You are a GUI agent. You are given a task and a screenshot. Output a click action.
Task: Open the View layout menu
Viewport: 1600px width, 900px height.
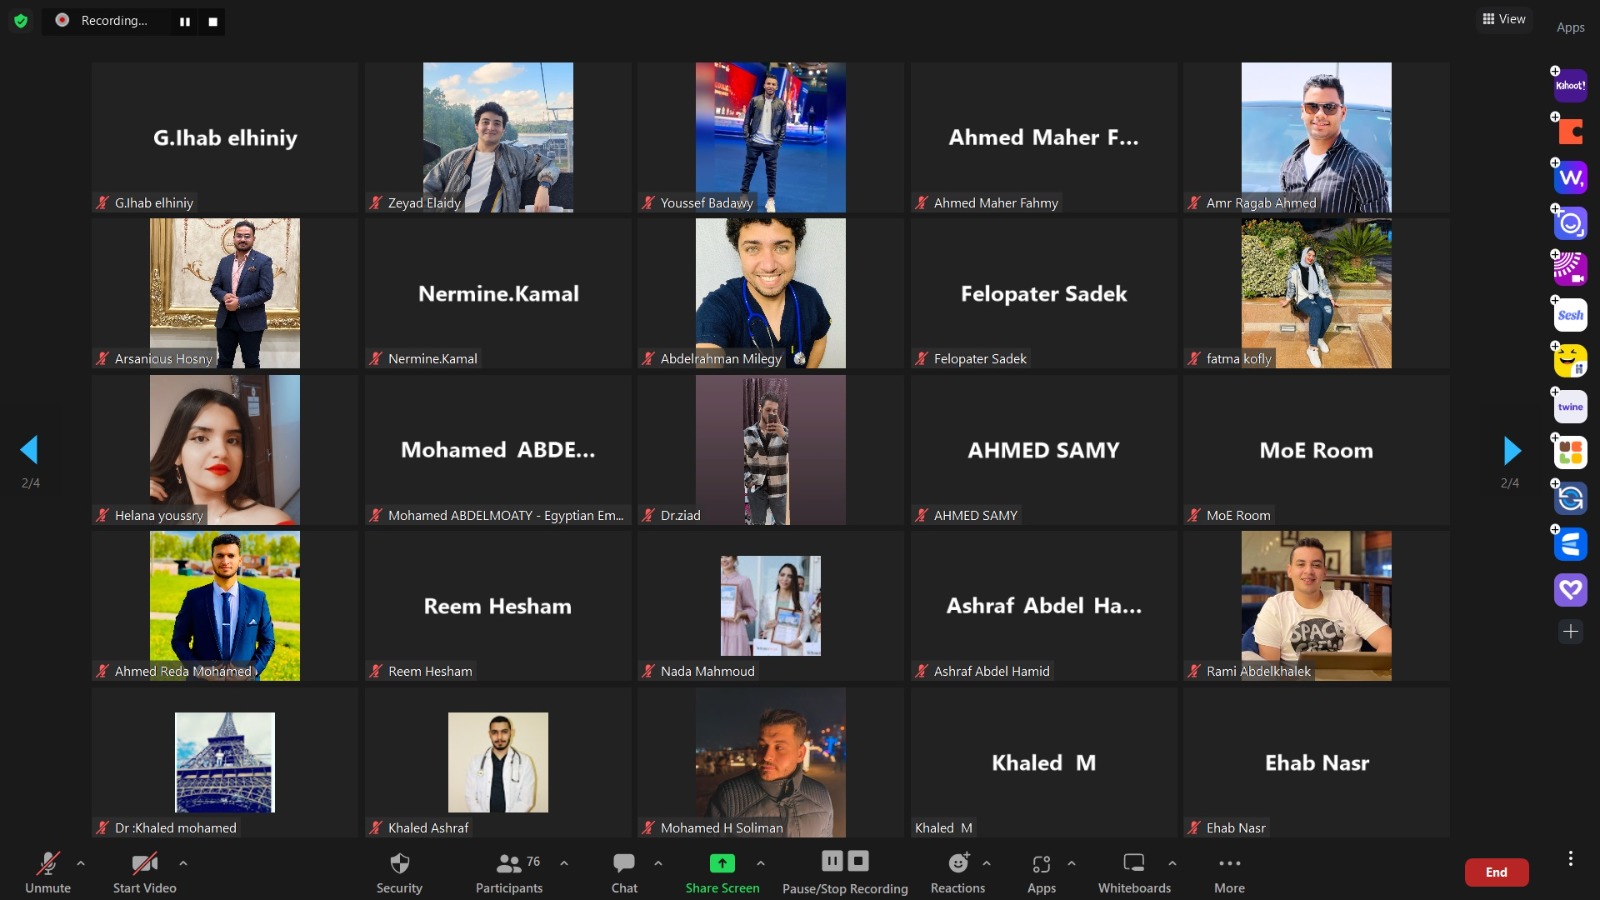[x=1504, y=19]
